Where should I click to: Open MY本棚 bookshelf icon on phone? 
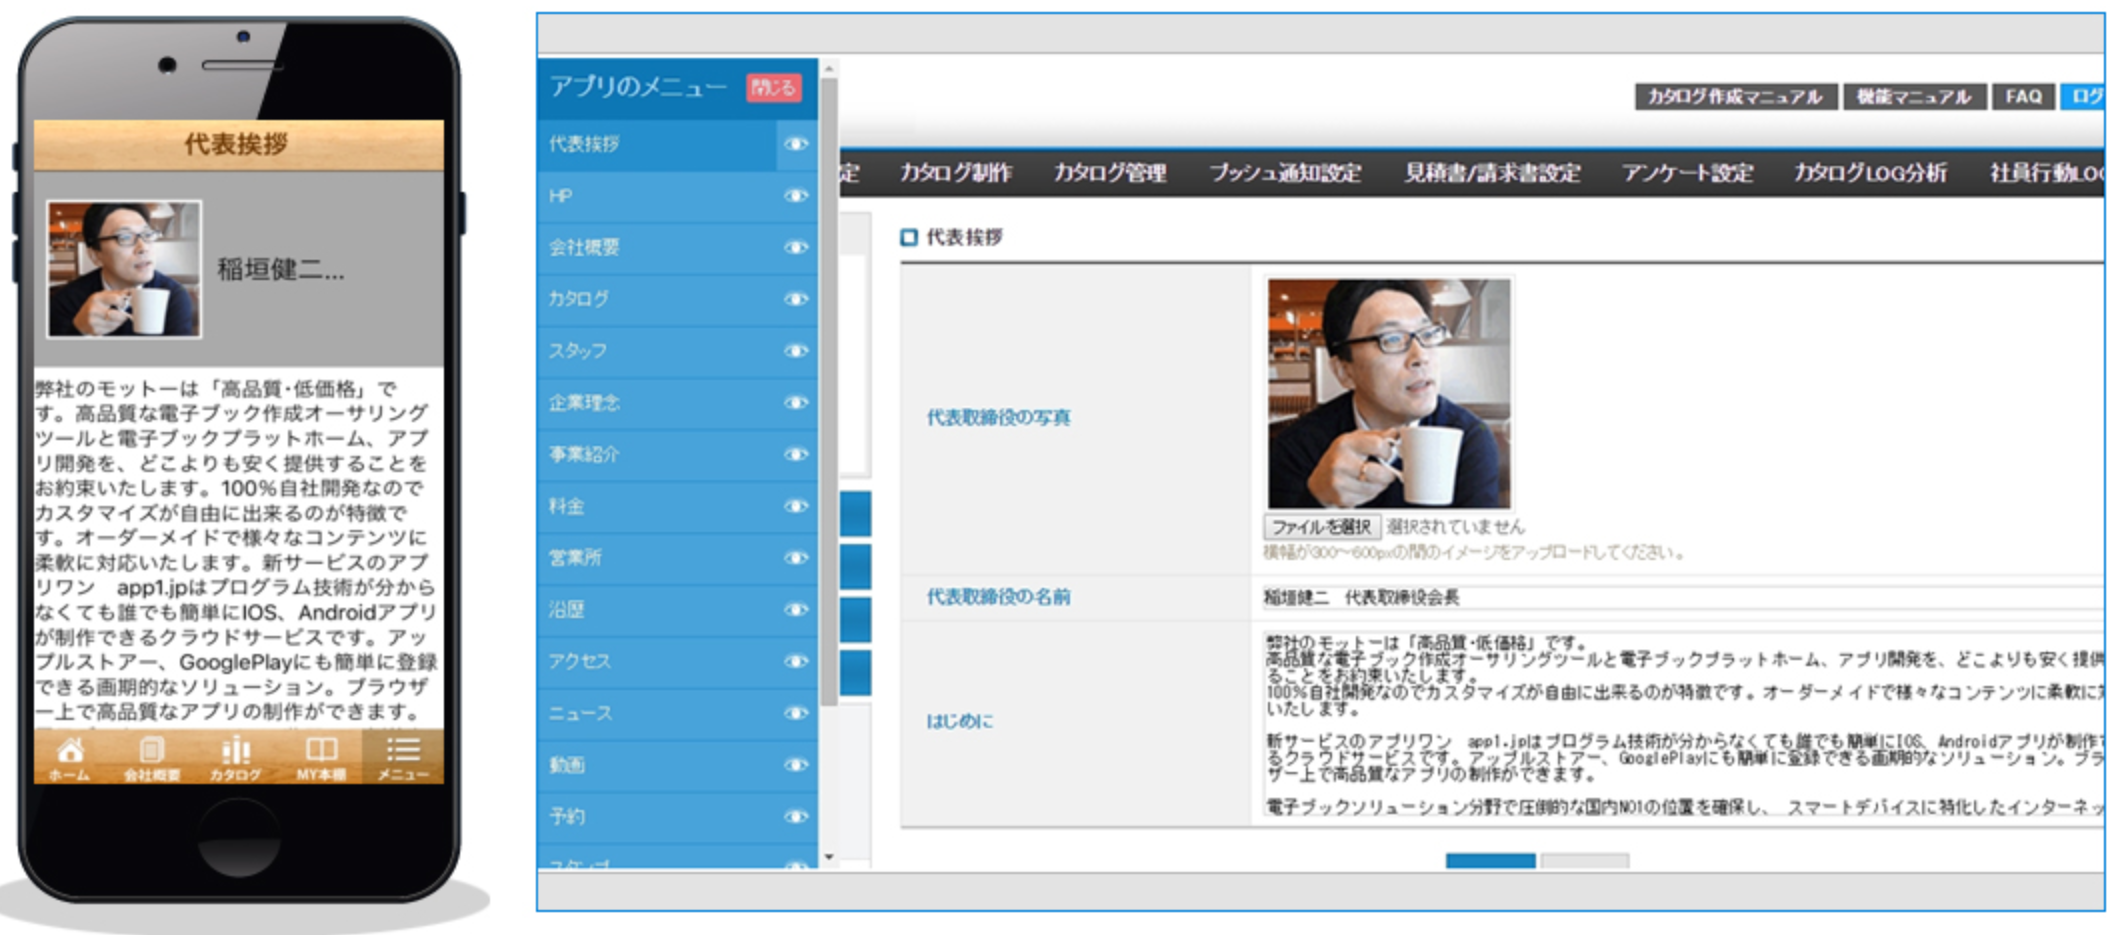click(320, 757)
